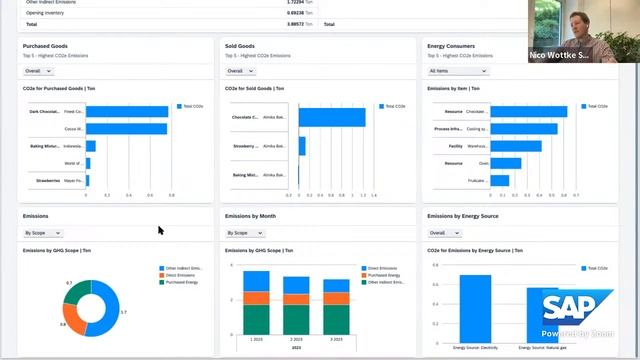
Task: Select the Strawberry bar in Sold Goods chart
Action: (x=302, y=146)
